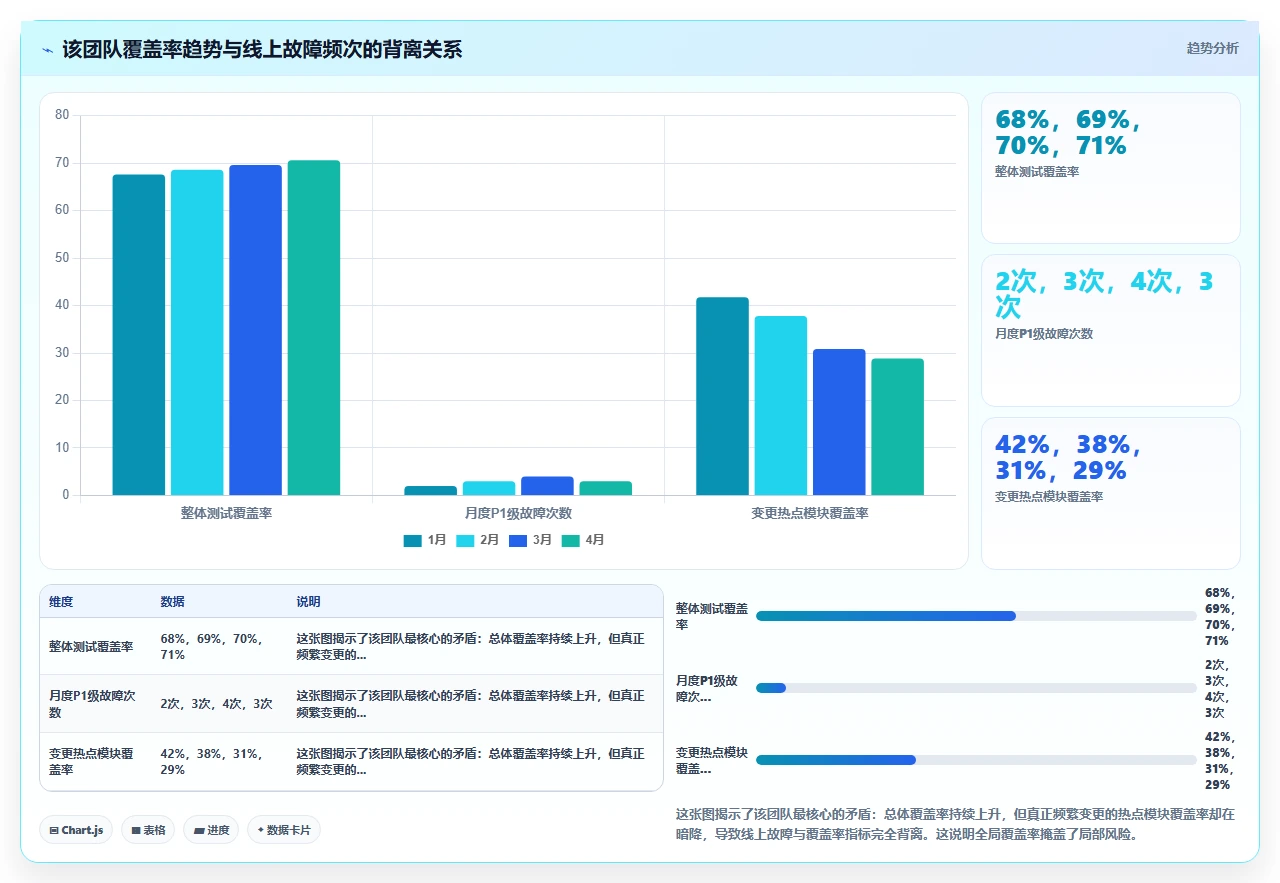Toggle the 1月 legend series
The height and width of the screenshot is (883, 1280).
[x=425, y=540]
